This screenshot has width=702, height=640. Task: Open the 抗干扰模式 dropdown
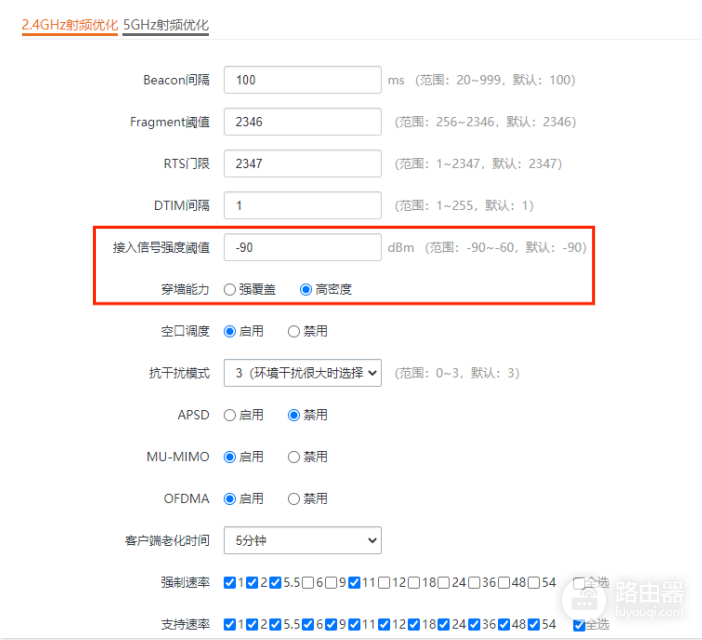pyautogui.click(x=302, y=373)
